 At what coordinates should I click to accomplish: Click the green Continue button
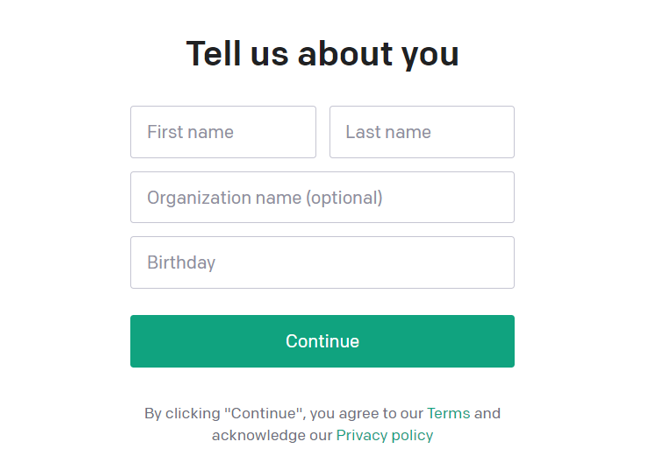click(322, 341)
